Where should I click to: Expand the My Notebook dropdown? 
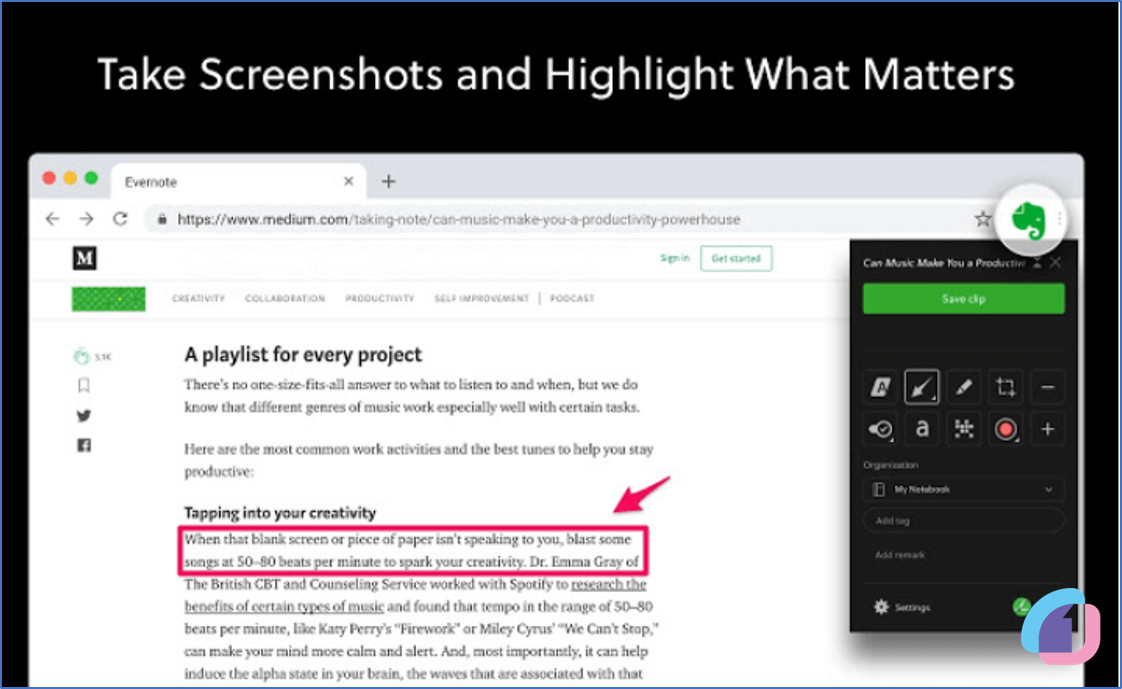[x=964, y=489]
